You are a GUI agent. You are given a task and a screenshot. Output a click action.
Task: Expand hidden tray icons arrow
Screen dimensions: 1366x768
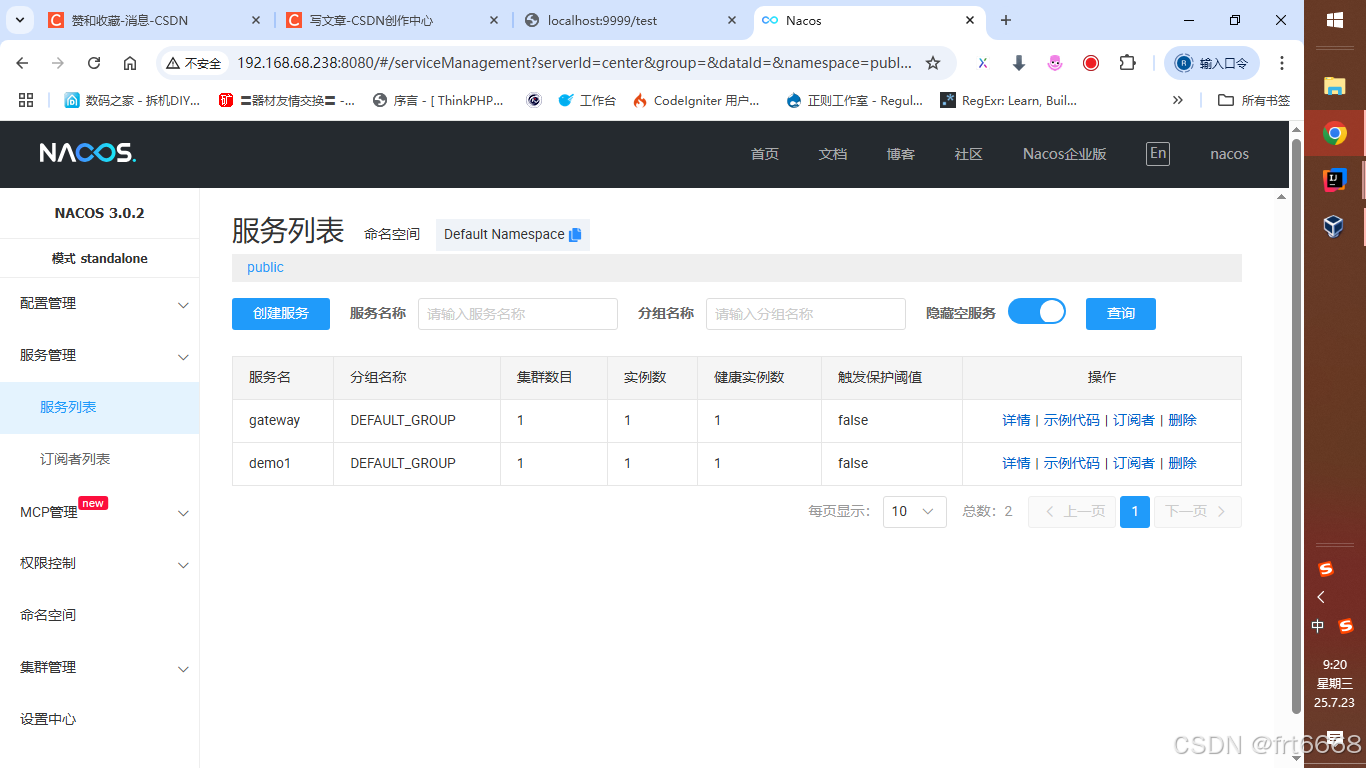coord(1321,597)
